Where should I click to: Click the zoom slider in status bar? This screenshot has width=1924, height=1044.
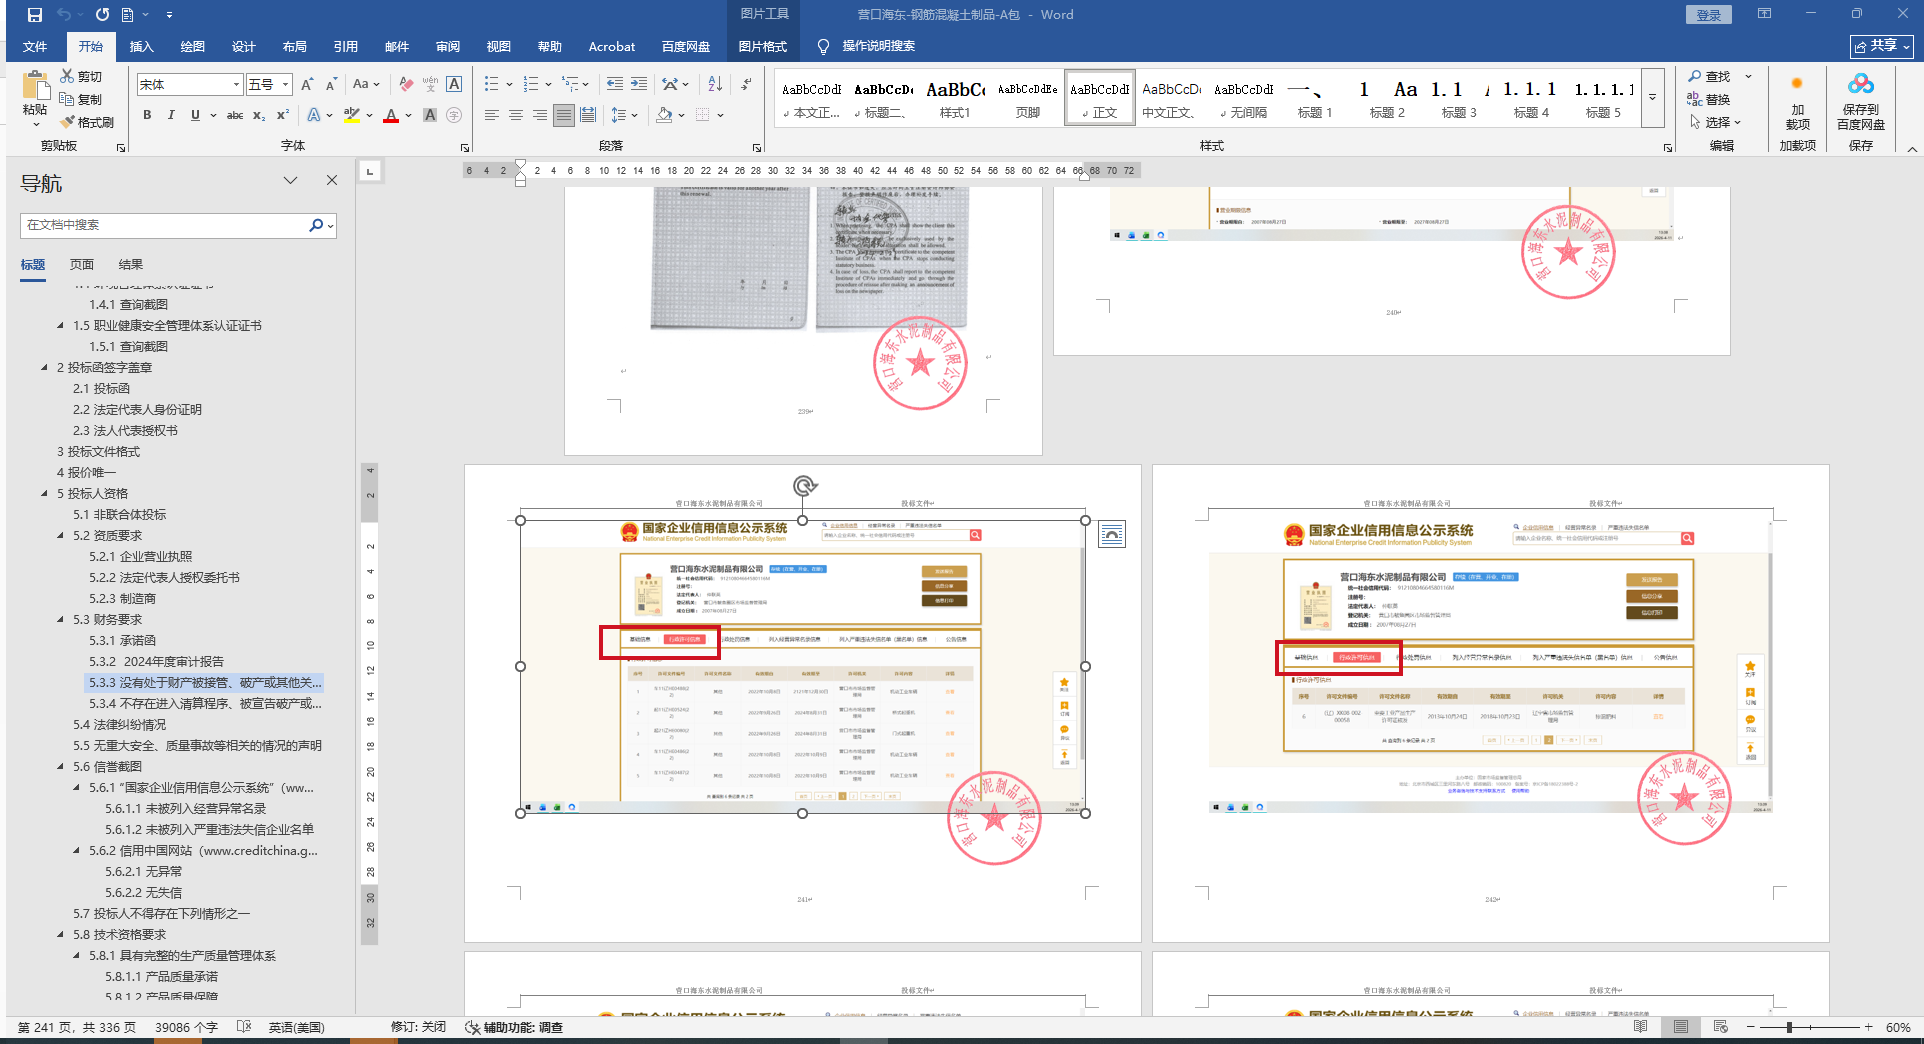[1789, 1027]
